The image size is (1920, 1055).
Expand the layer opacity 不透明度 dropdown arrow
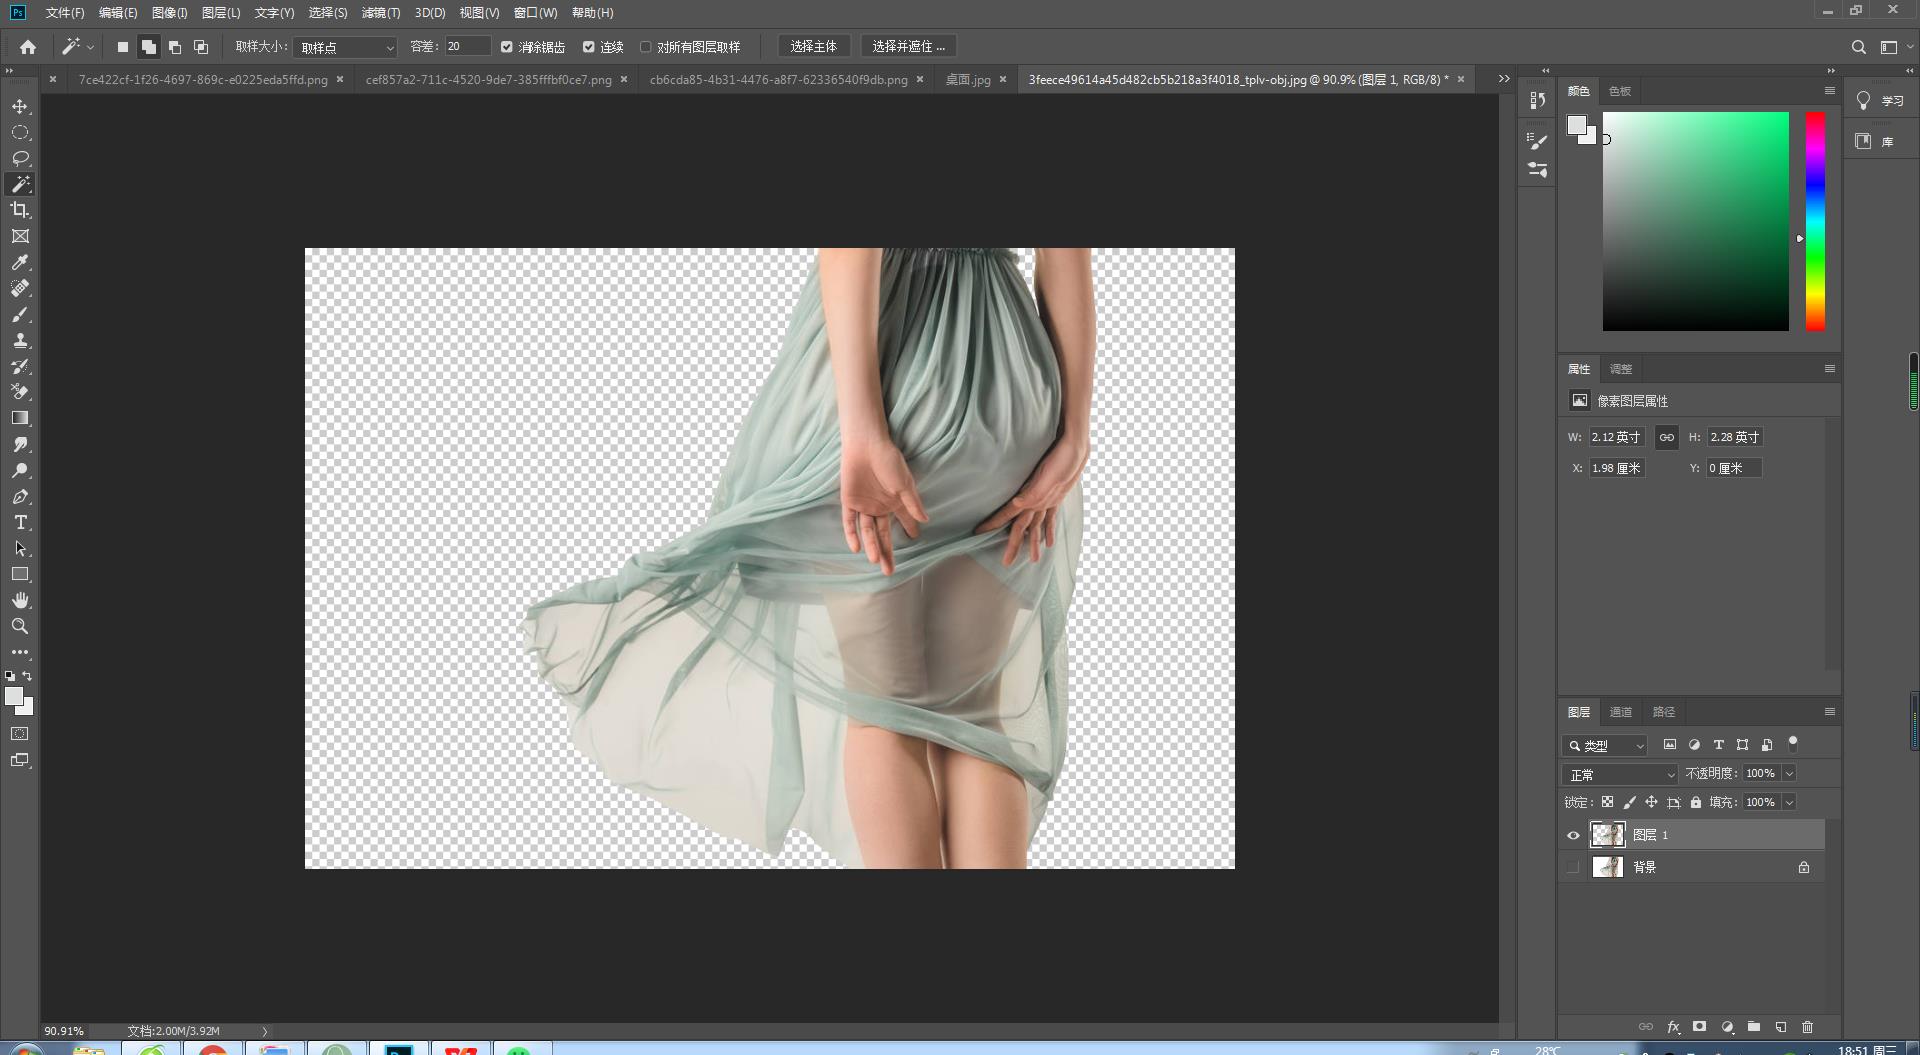[x=1789, y=774]
